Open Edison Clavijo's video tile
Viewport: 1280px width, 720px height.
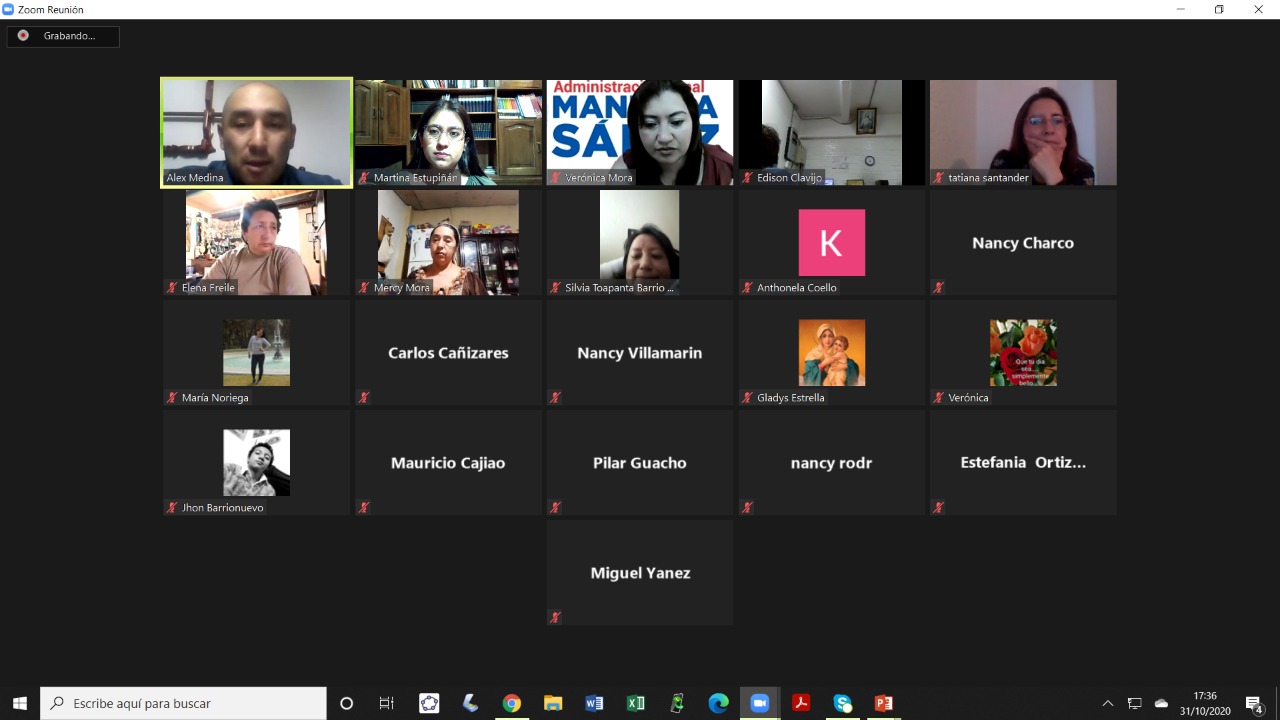click(831, 132)
